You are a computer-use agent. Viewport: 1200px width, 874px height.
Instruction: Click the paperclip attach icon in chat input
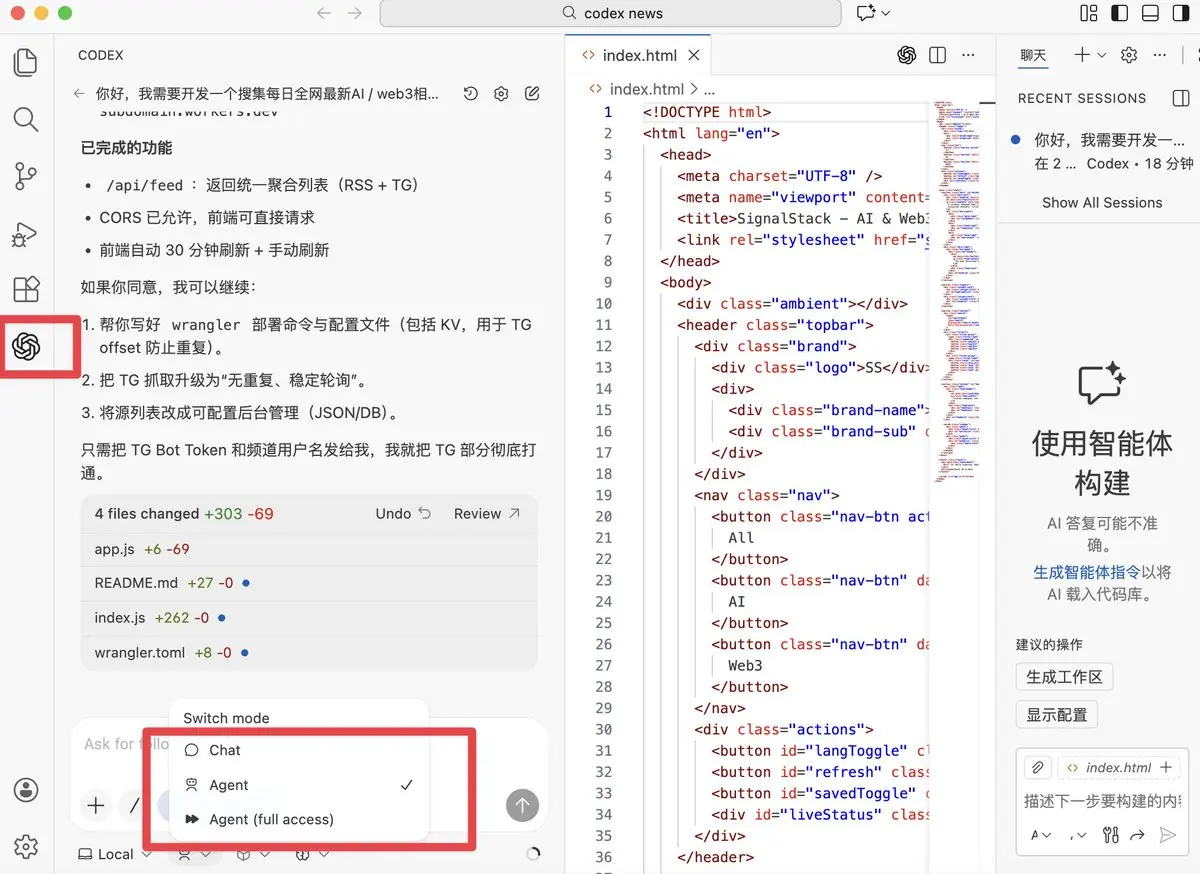click(x=1037, y=767)
